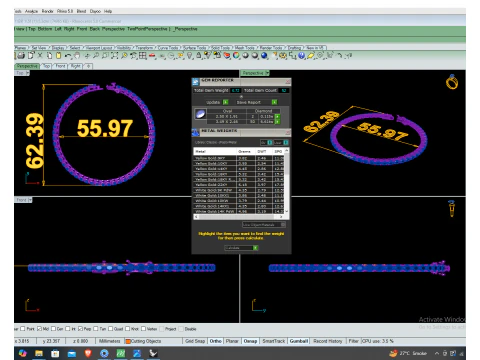Click the Copy icon in the toolbar
Viewport: 480px width, 360px height.
coord(49,56)
